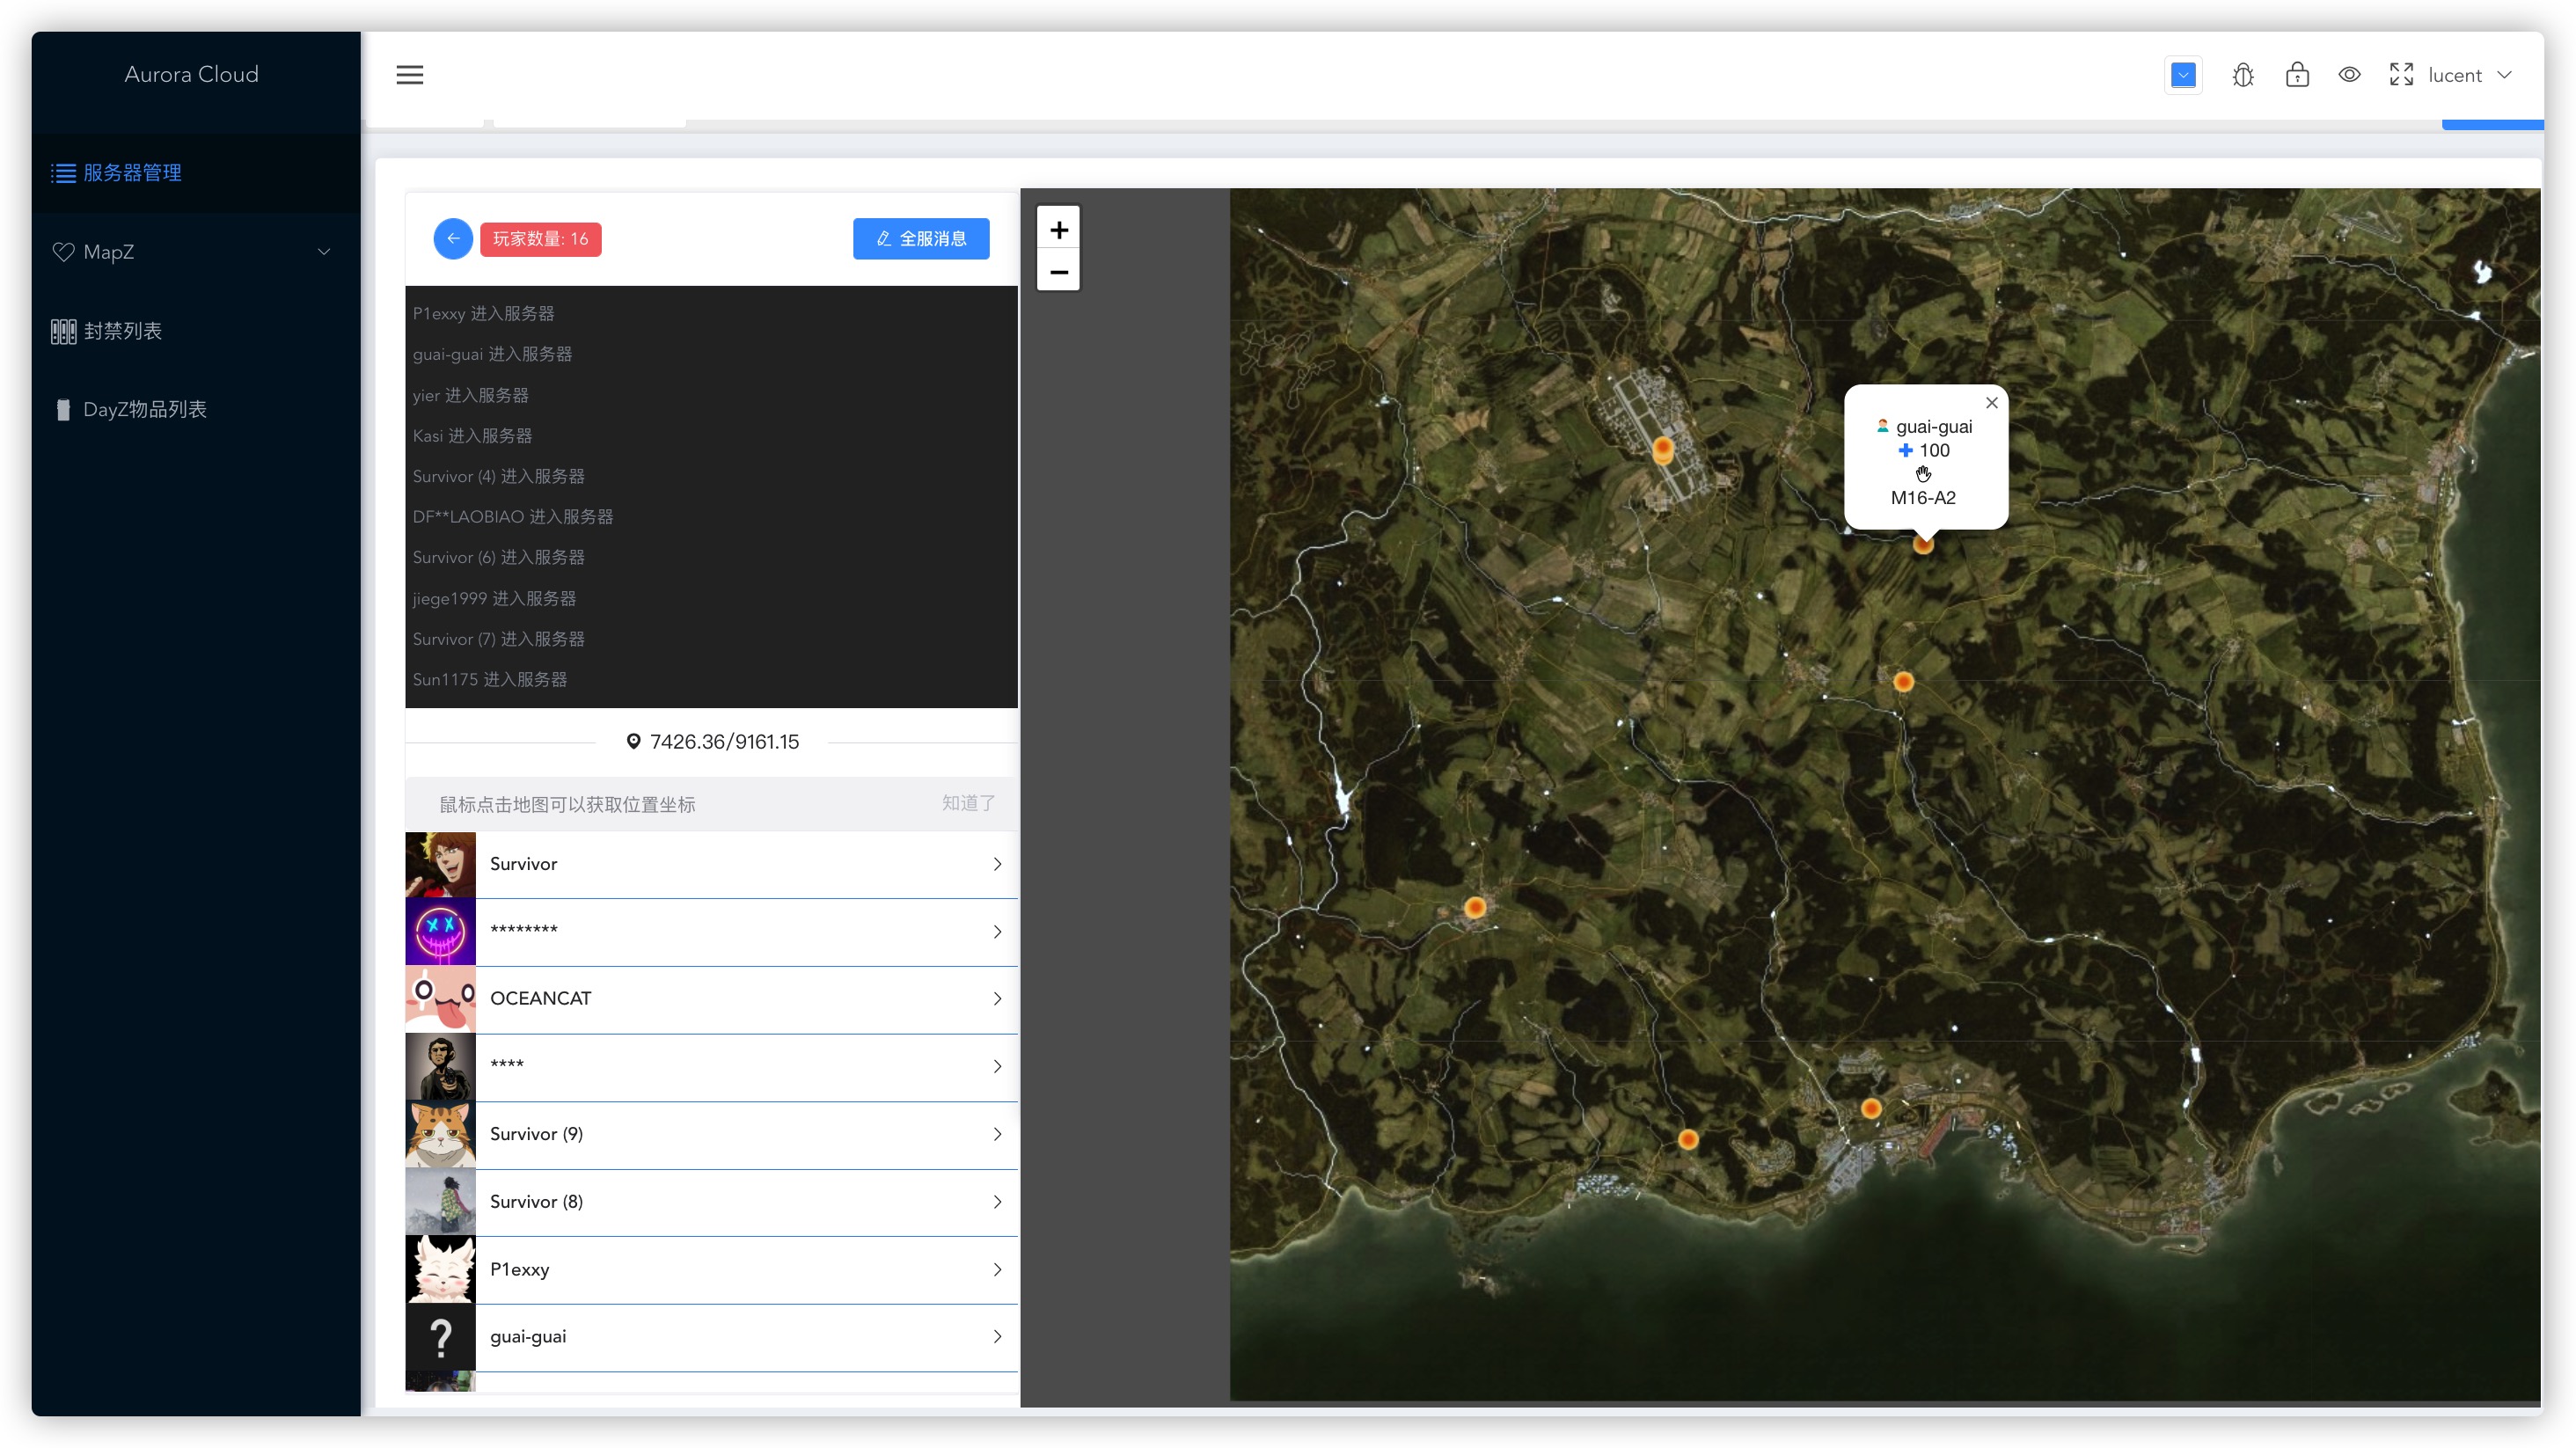Image resolution: width=2576 pixels, height=1448 pixels.
Task: Zoom in the map with plus button
Action: (1058, 230)
